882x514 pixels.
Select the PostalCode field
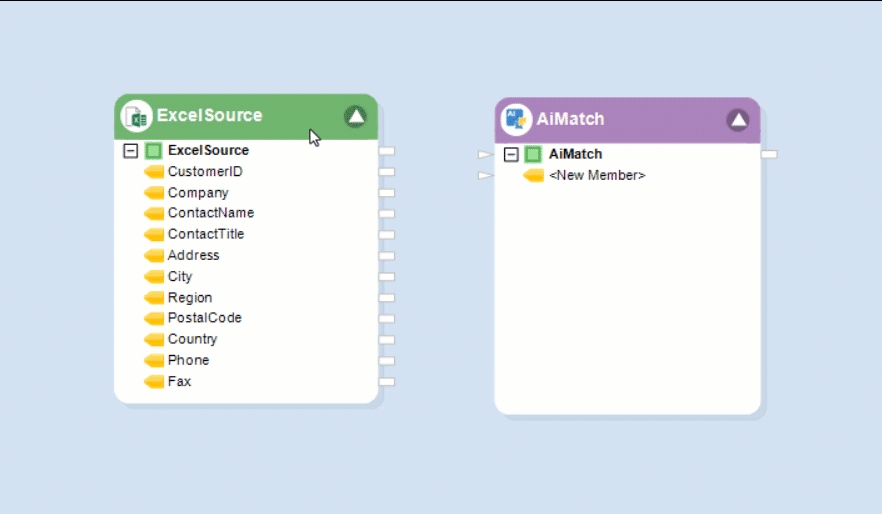coord(204,318)
